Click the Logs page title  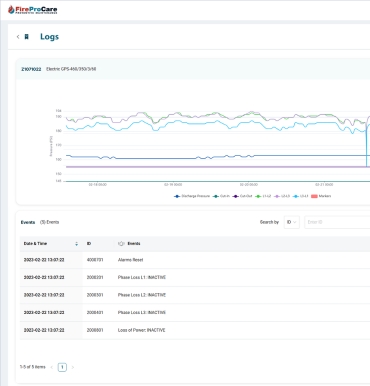[x=49, y=37]
